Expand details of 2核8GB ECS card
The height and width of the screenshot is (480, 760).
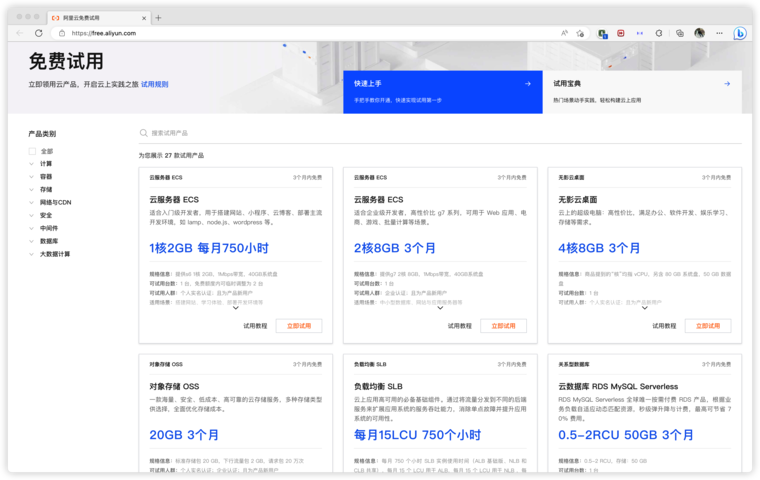[x=440, y=308]
